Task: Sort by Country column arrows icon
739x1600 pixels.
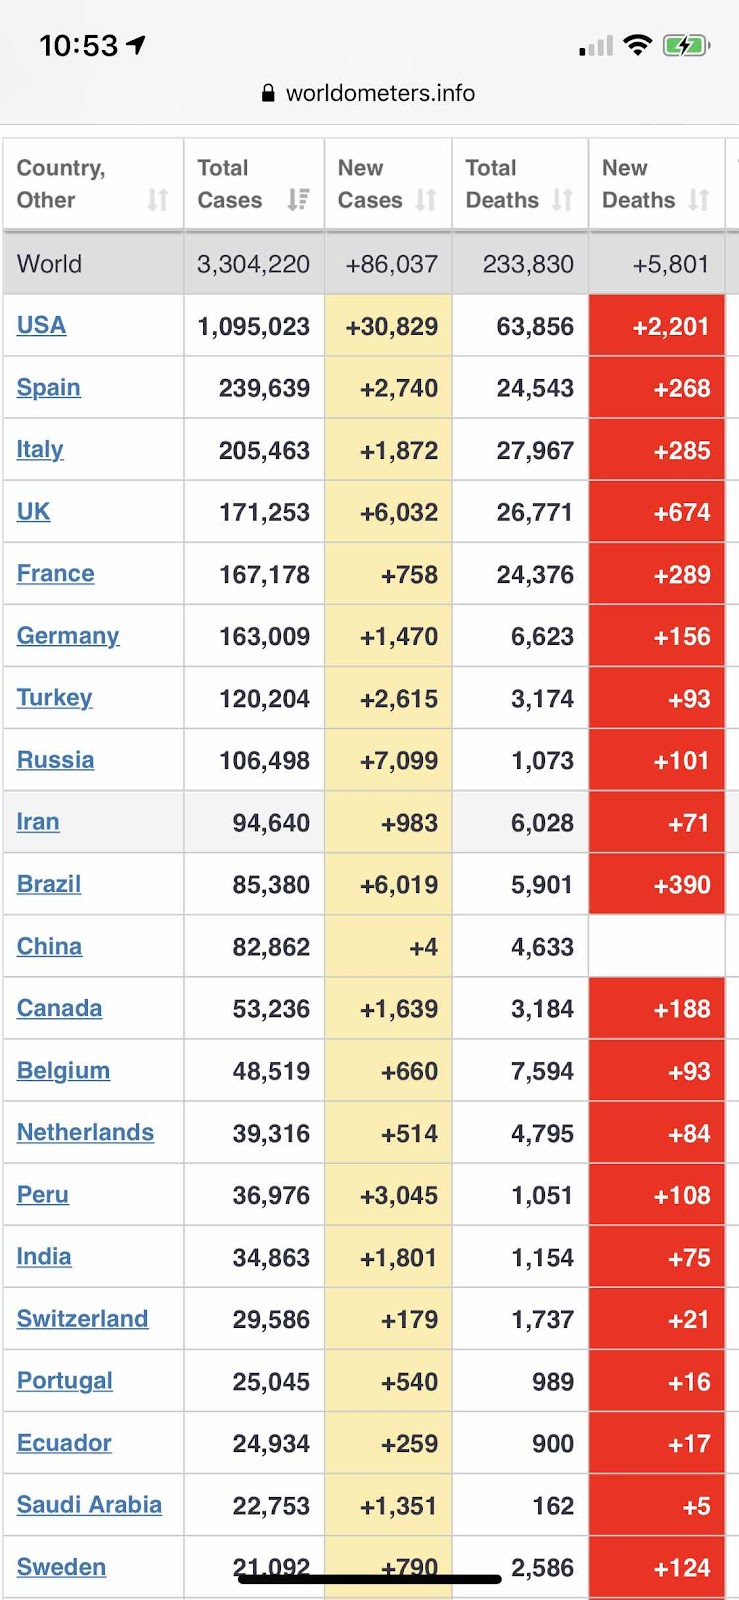Action: coord(157,200)
